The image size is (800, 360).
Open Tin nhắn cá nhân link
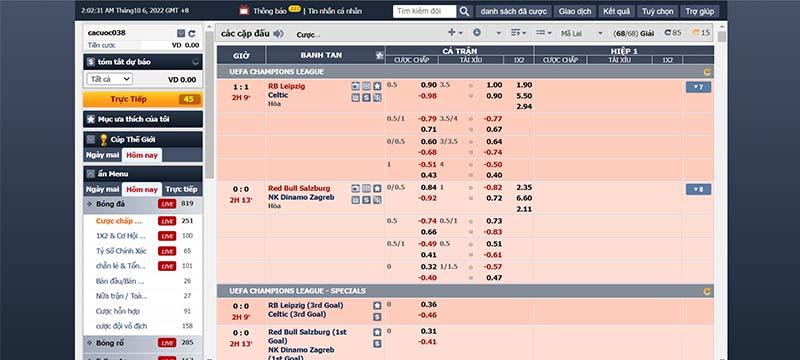click(x=335, y=11)
